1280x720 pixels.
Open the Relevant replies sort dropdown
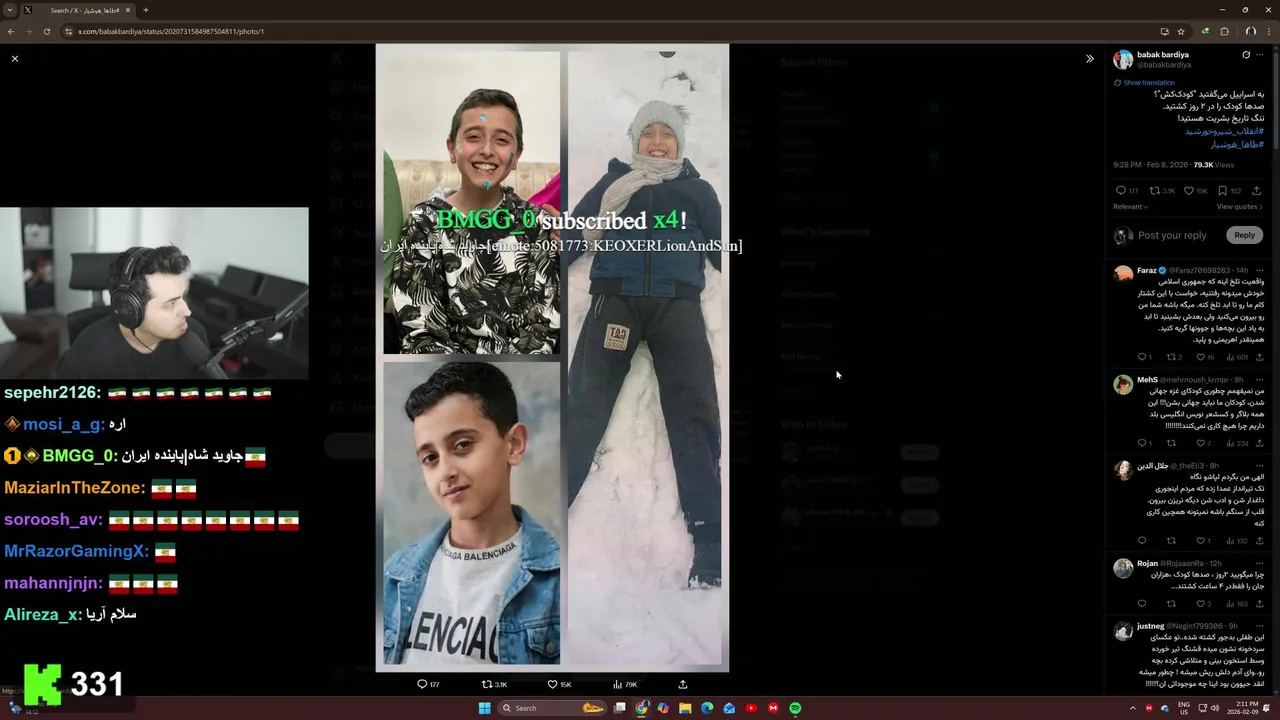coord(1130,207)
